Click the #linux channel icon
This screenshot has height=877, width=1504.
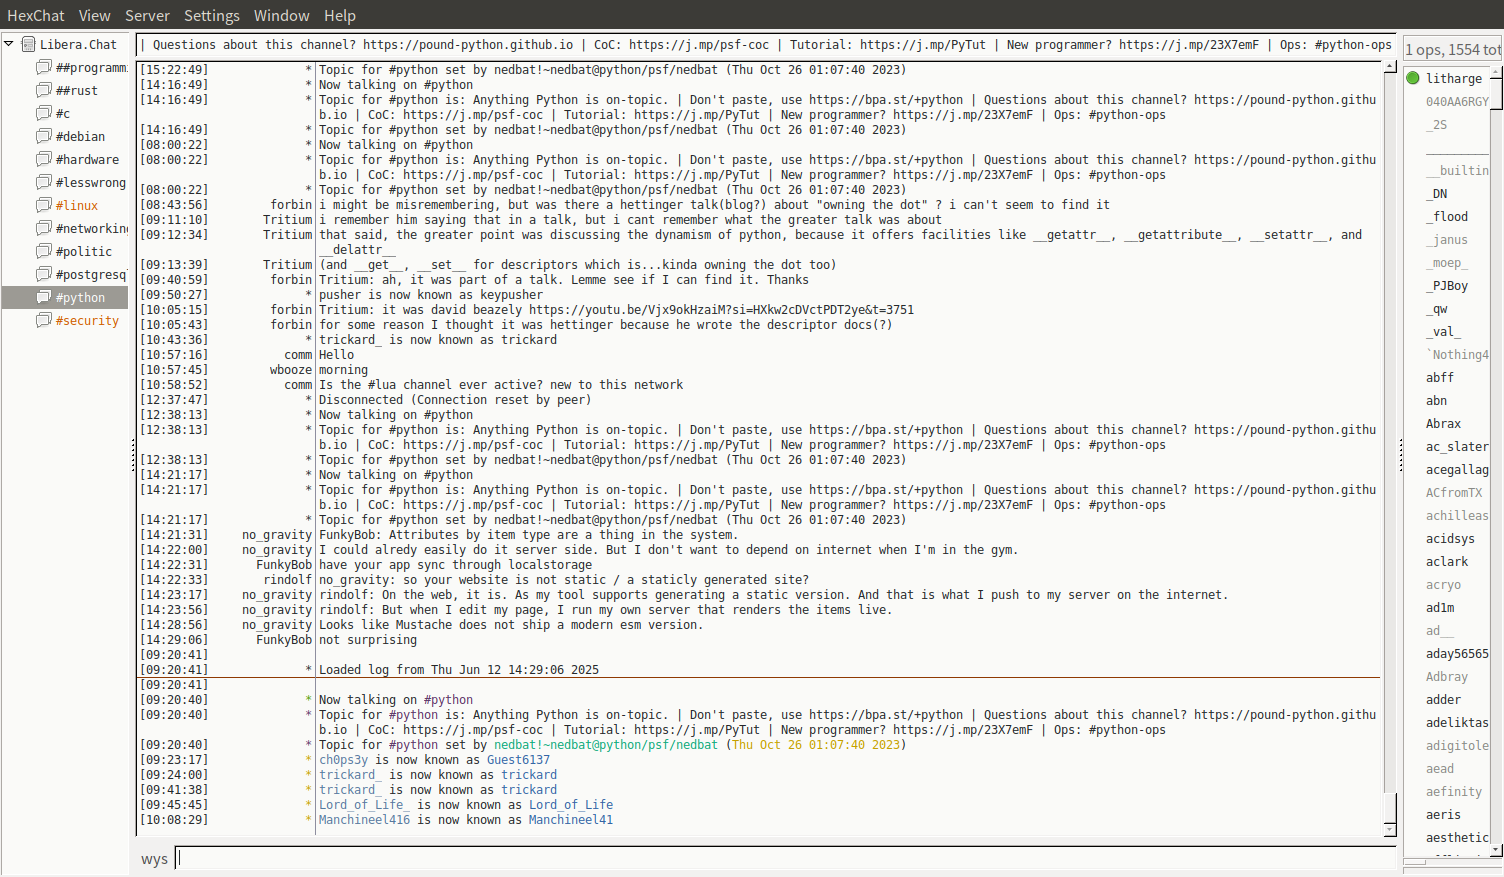tap(44, 205)
